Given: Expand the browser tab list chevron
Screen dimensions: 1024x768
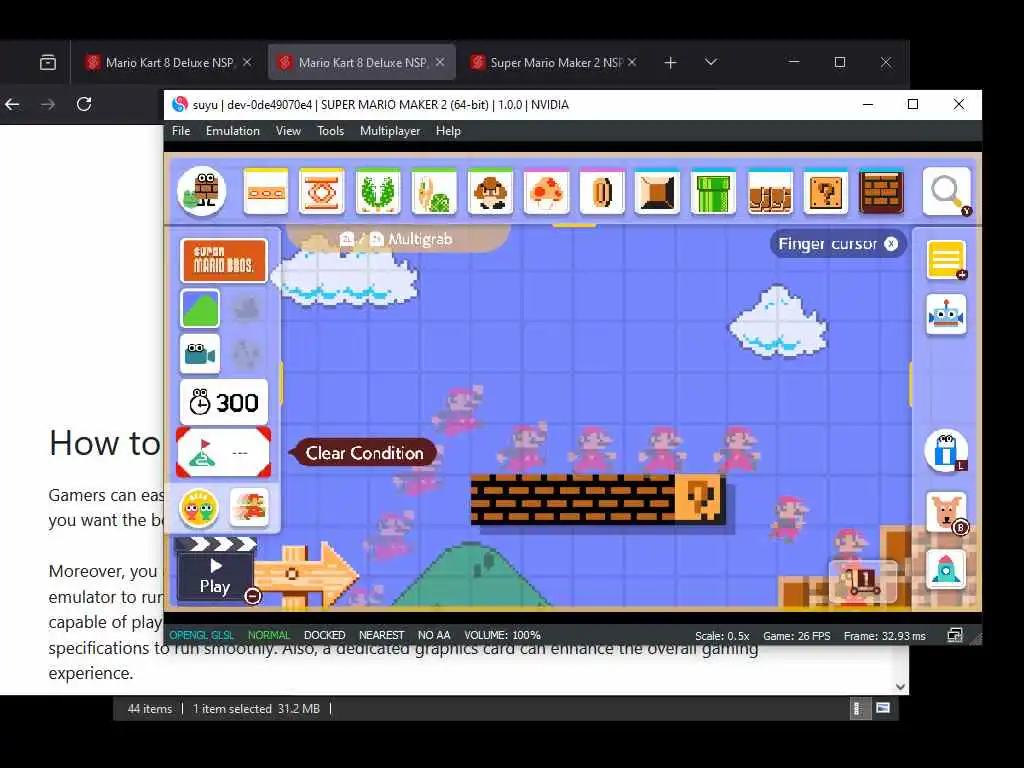Looking at the screenshot, I should click(711, 62).
